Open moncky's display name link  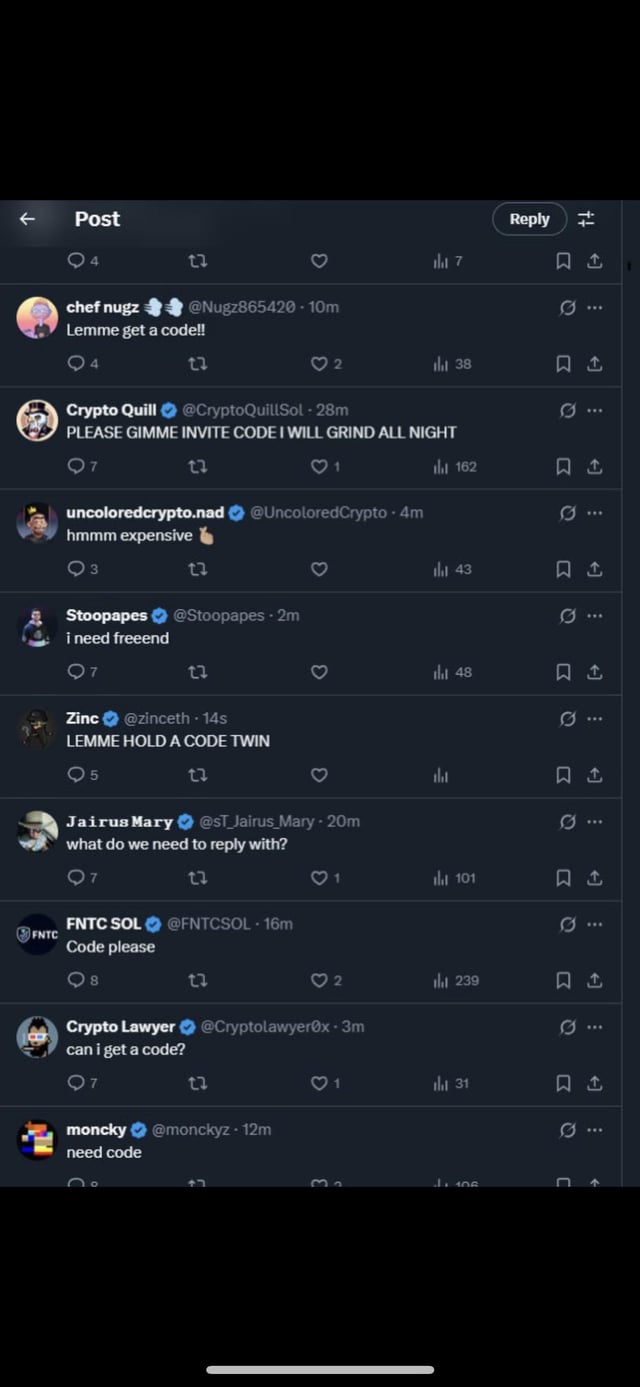(96, 1130)
